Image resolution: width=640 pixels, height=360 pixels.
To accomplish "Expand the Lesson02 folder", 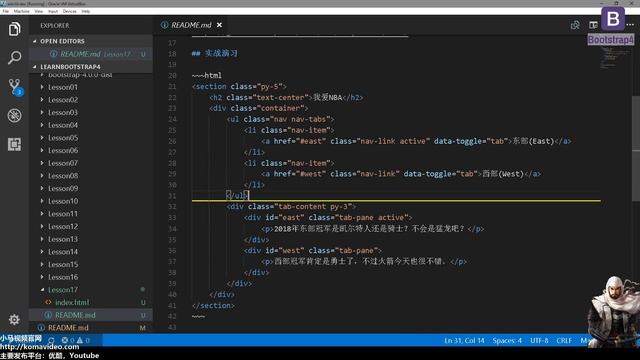I will tap(42, 100).
